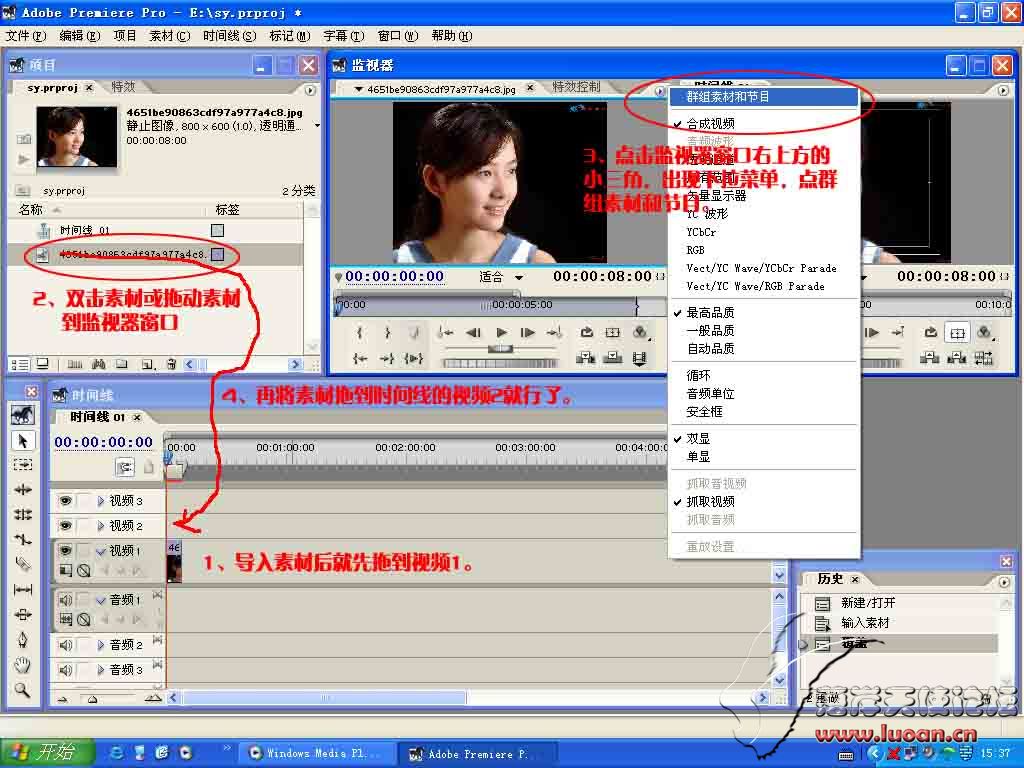Hide the 视频 3 track eye

click(65, 501)
